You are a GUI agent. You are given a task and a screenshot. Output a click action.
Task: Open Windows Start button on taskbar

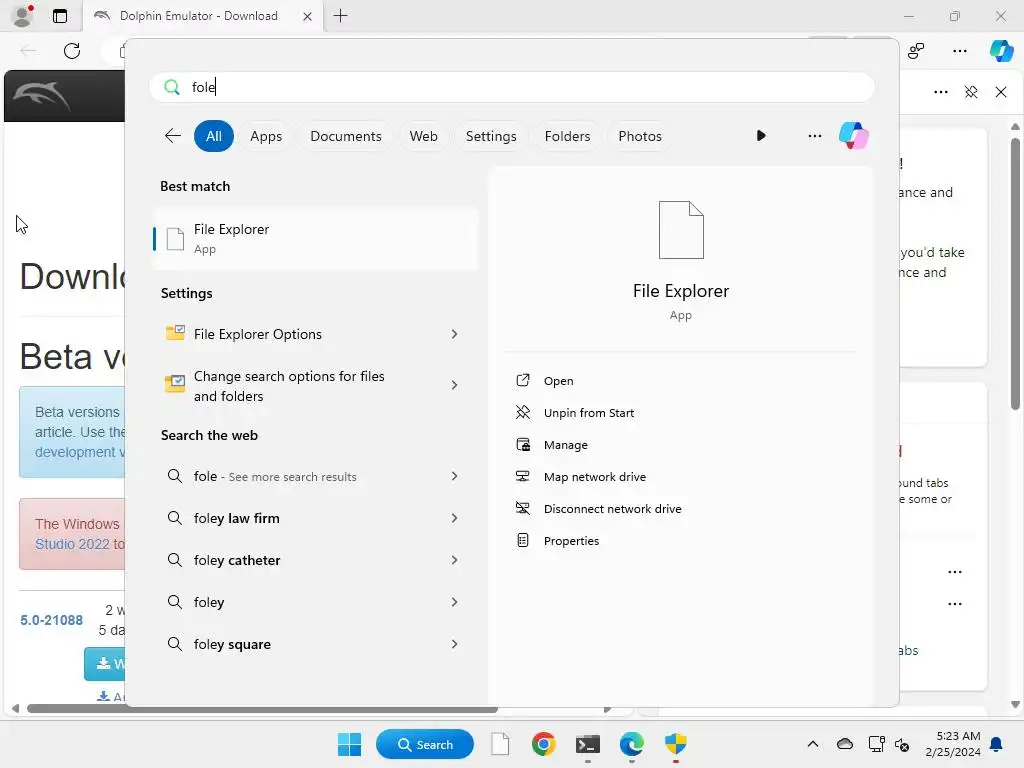coord(349,744)
